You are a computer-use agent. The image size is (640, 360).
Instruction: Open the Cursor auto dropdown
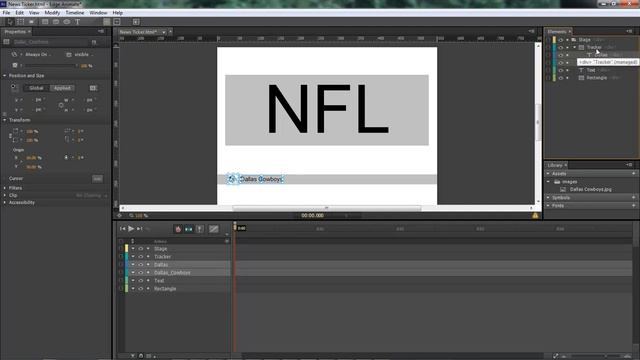tap(97, 179)
